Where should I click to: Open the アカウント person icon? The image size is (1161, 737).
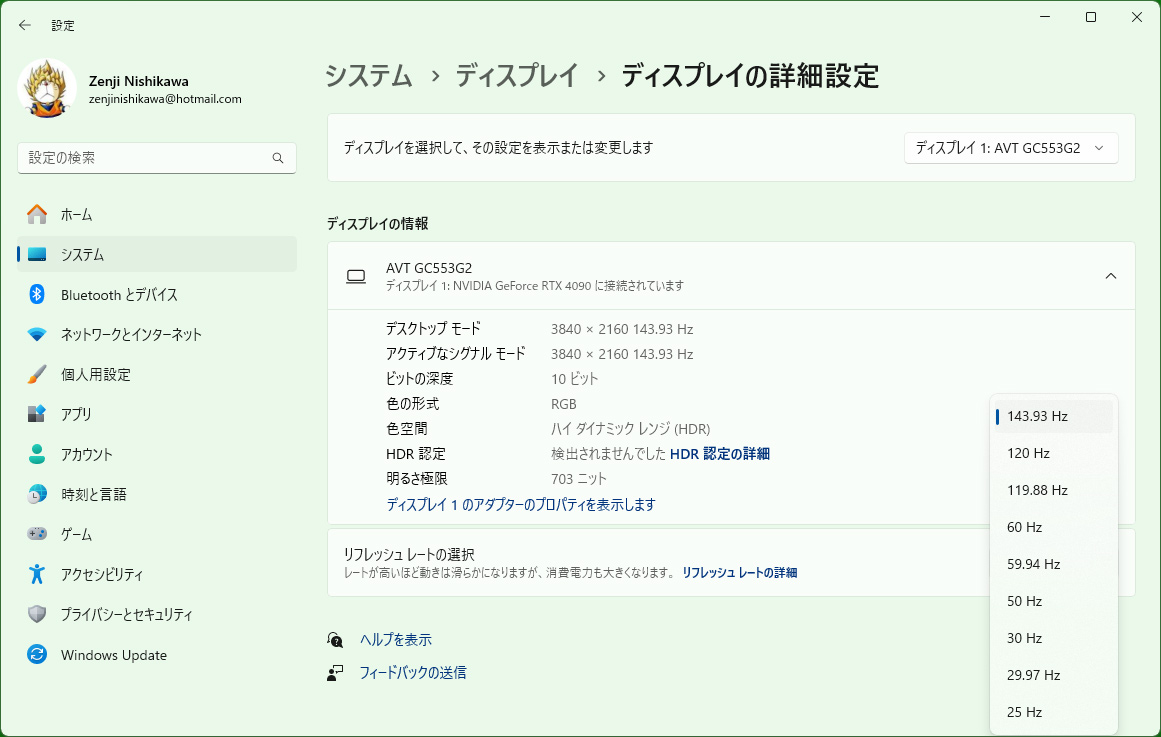(37, 454)
